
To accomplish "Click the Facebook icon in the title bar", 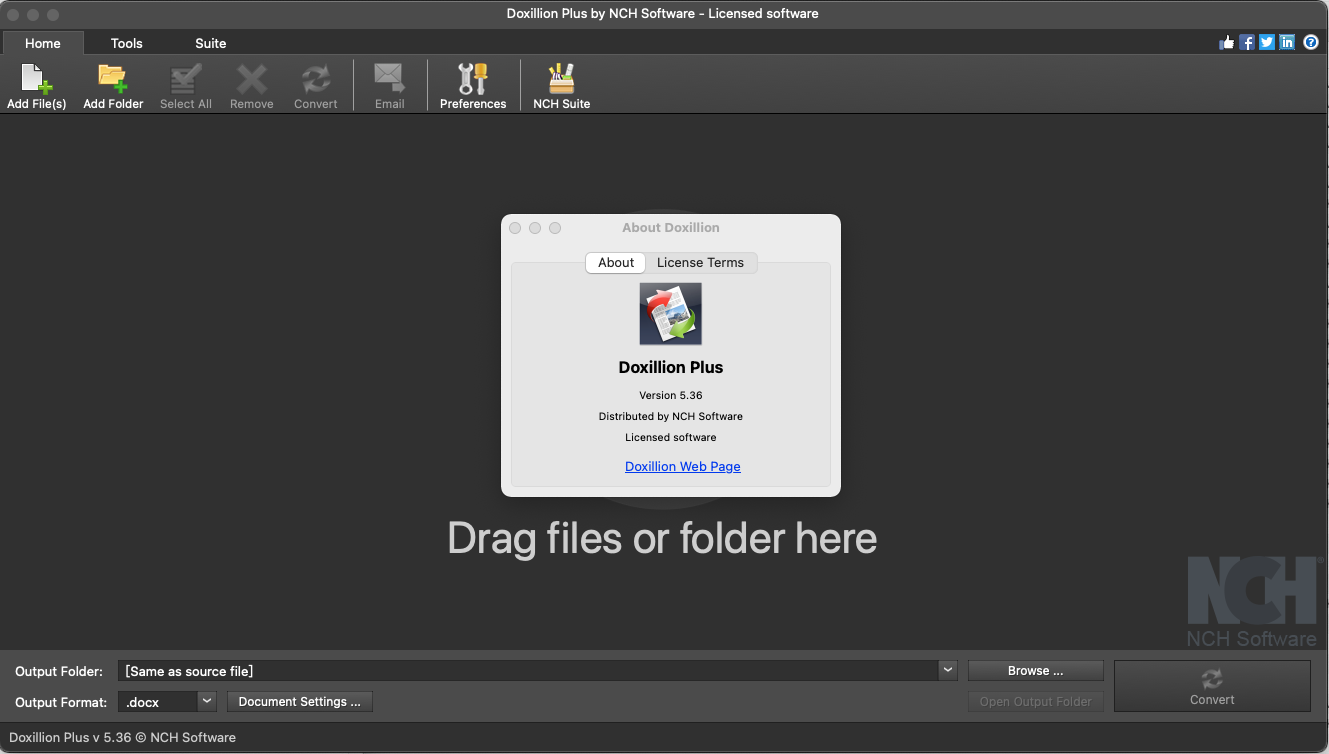I will click(1246, 42).
